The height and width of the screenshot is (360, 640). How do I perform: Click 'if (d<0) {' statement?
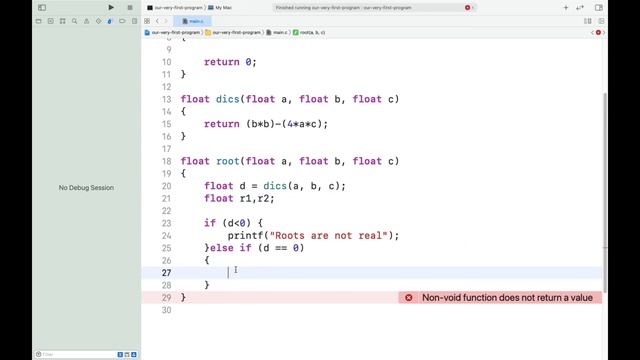tap(233, 223)
